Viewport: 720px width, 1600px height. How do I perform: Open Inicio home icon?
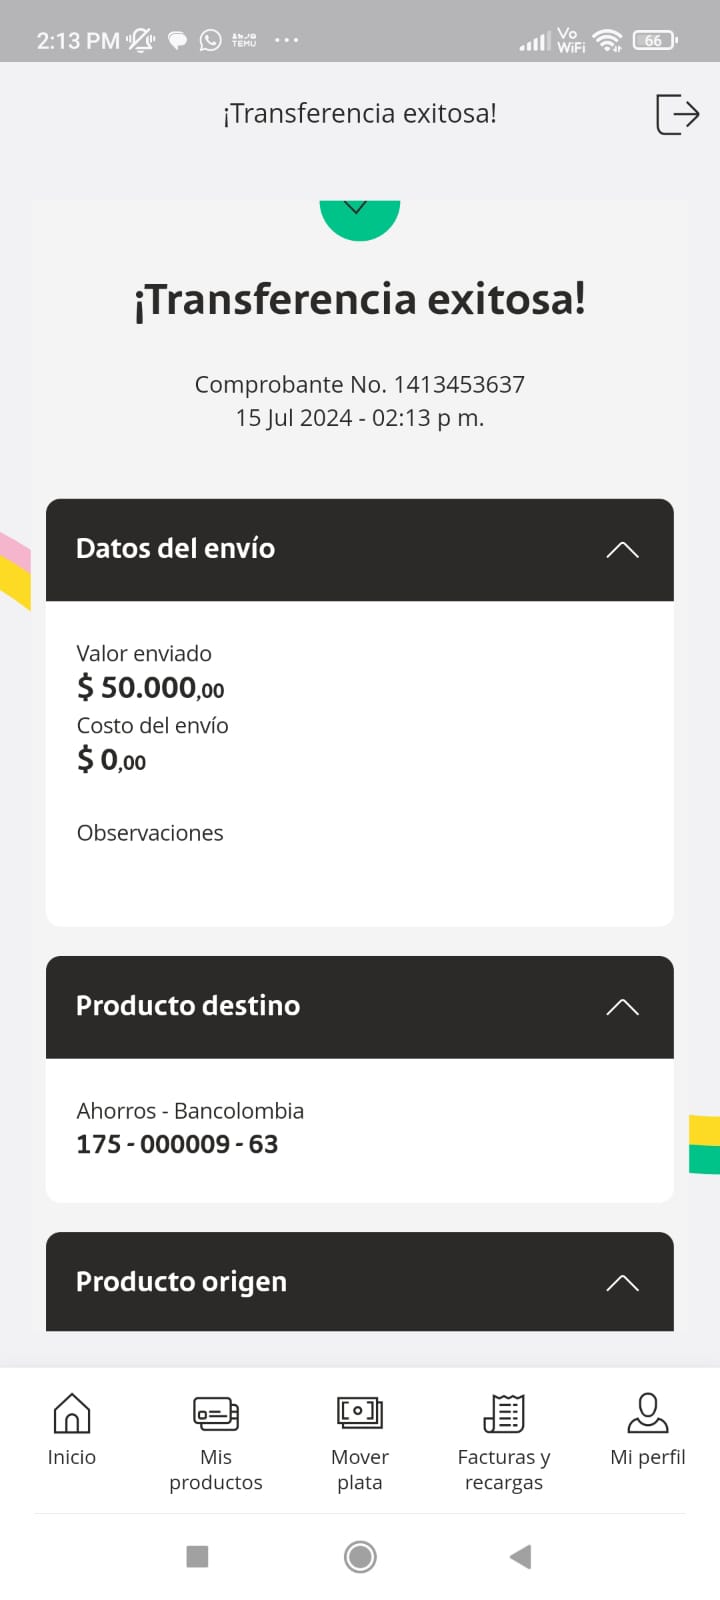coord(72,1414)
